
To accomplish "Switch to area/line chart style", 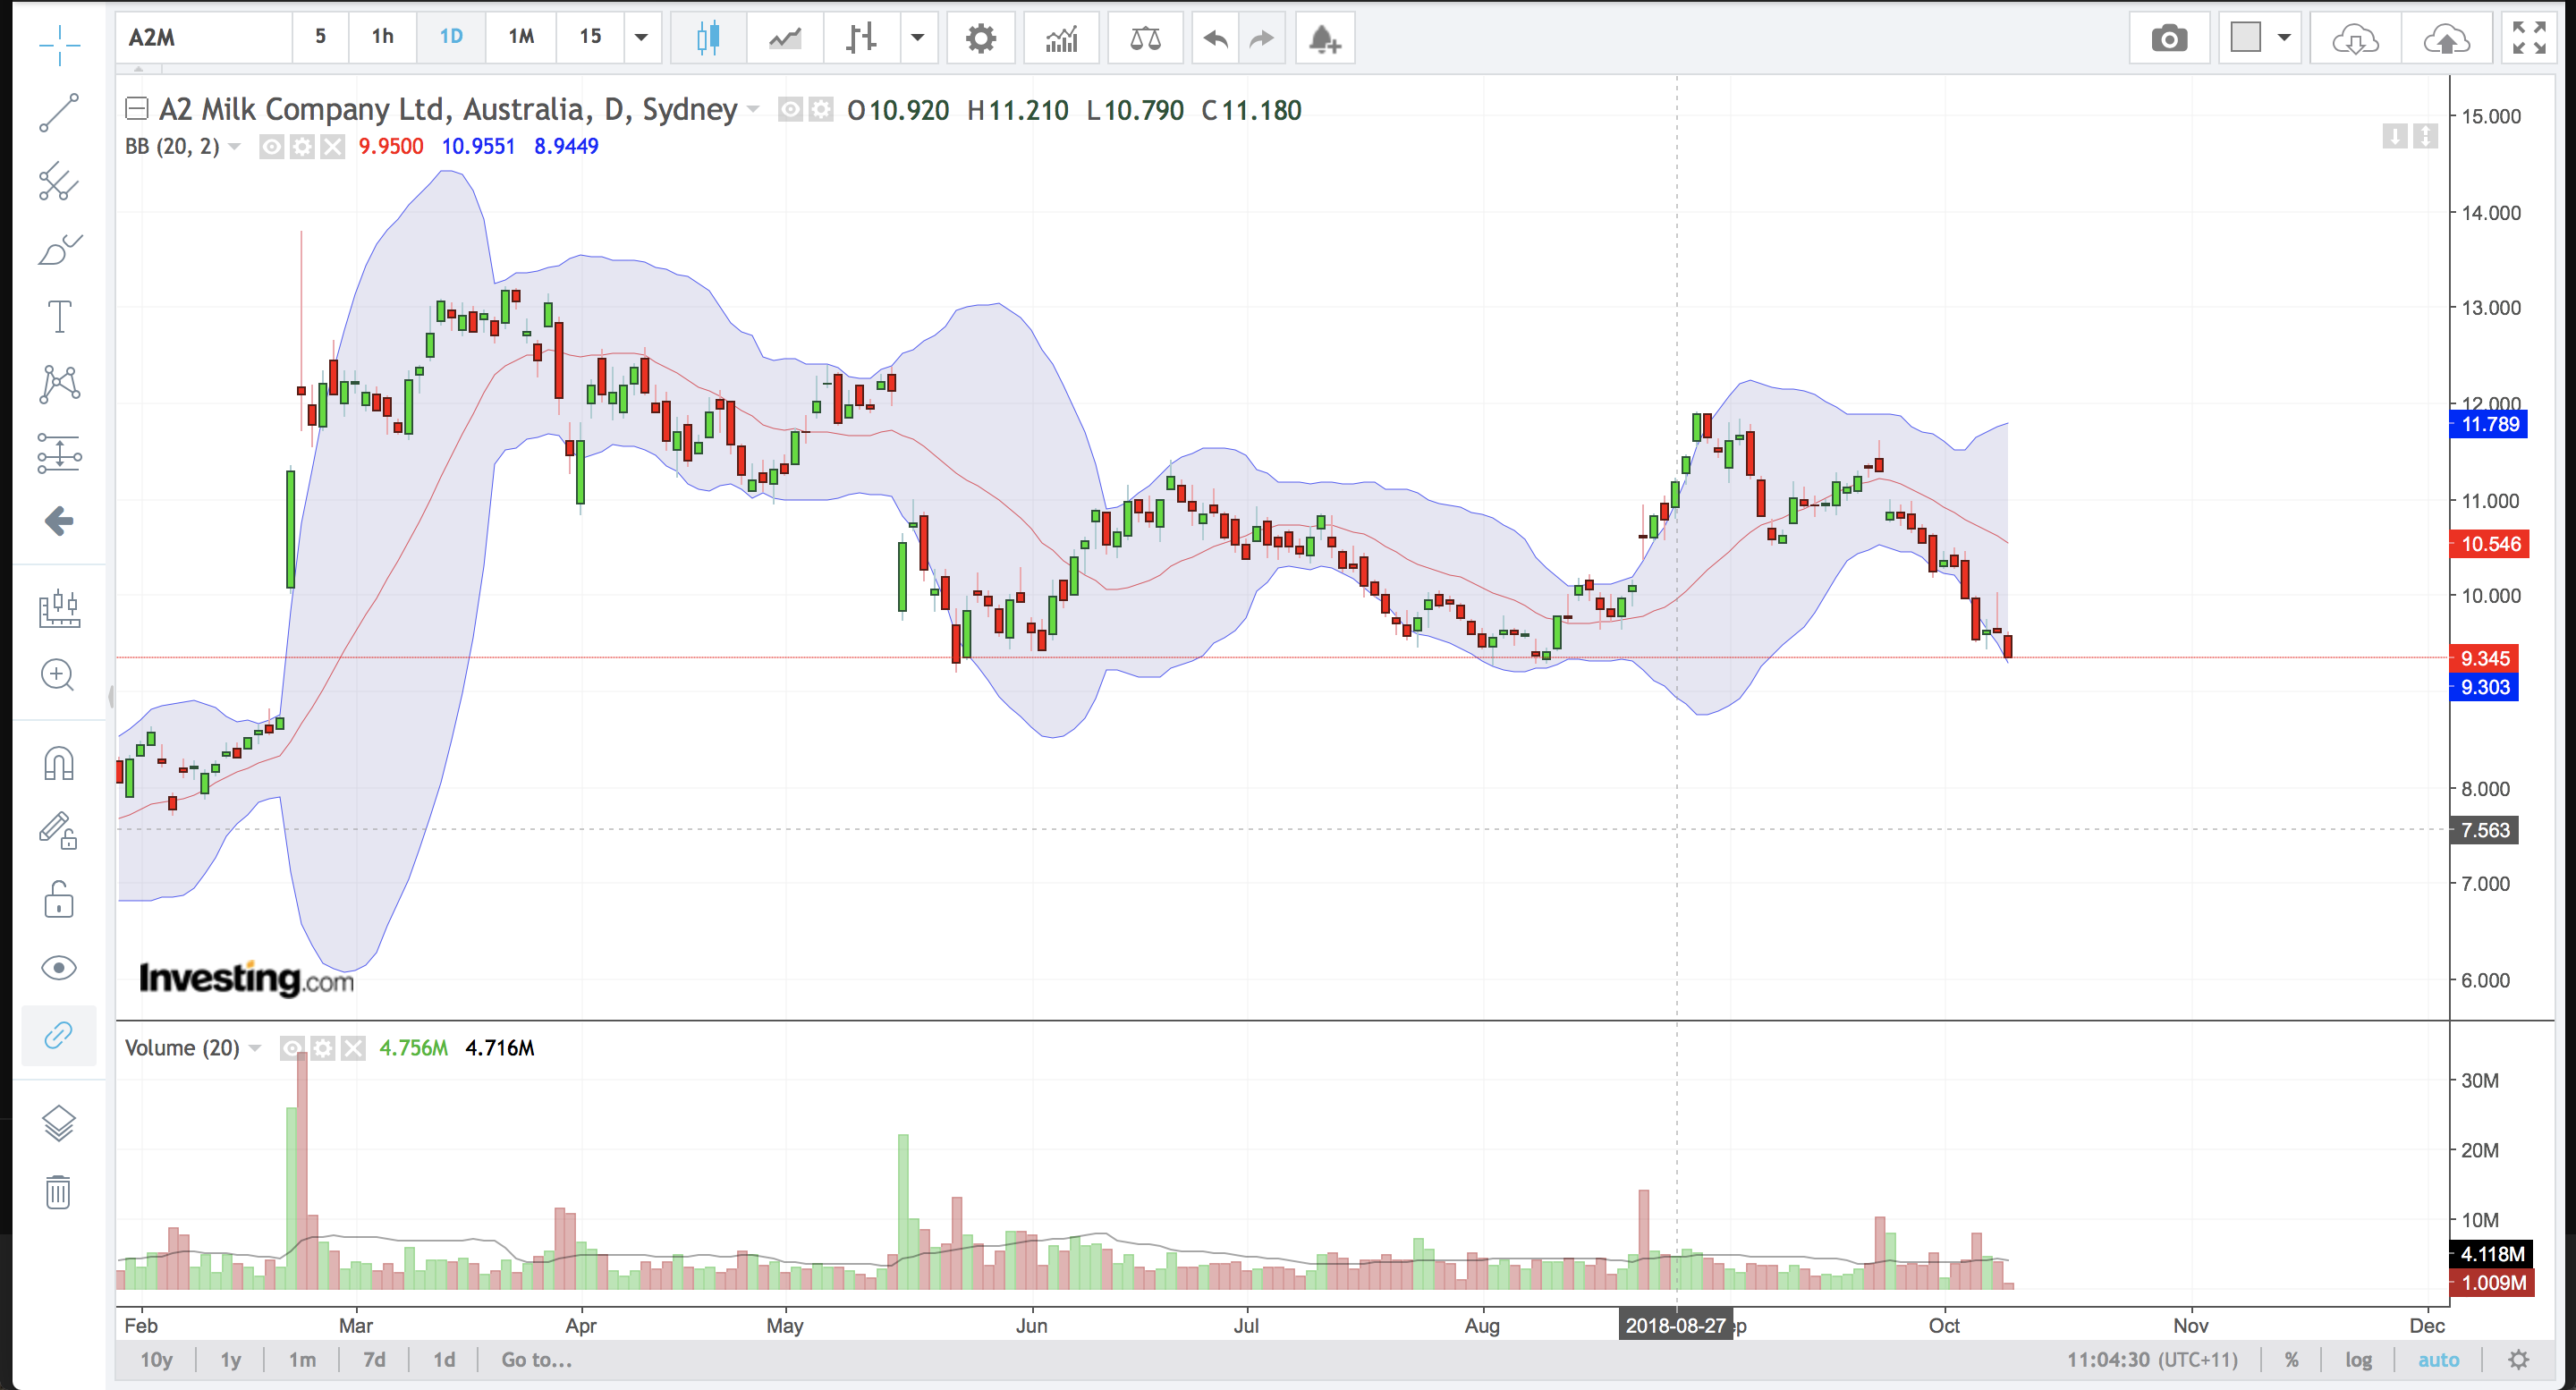I will (785, 38).
